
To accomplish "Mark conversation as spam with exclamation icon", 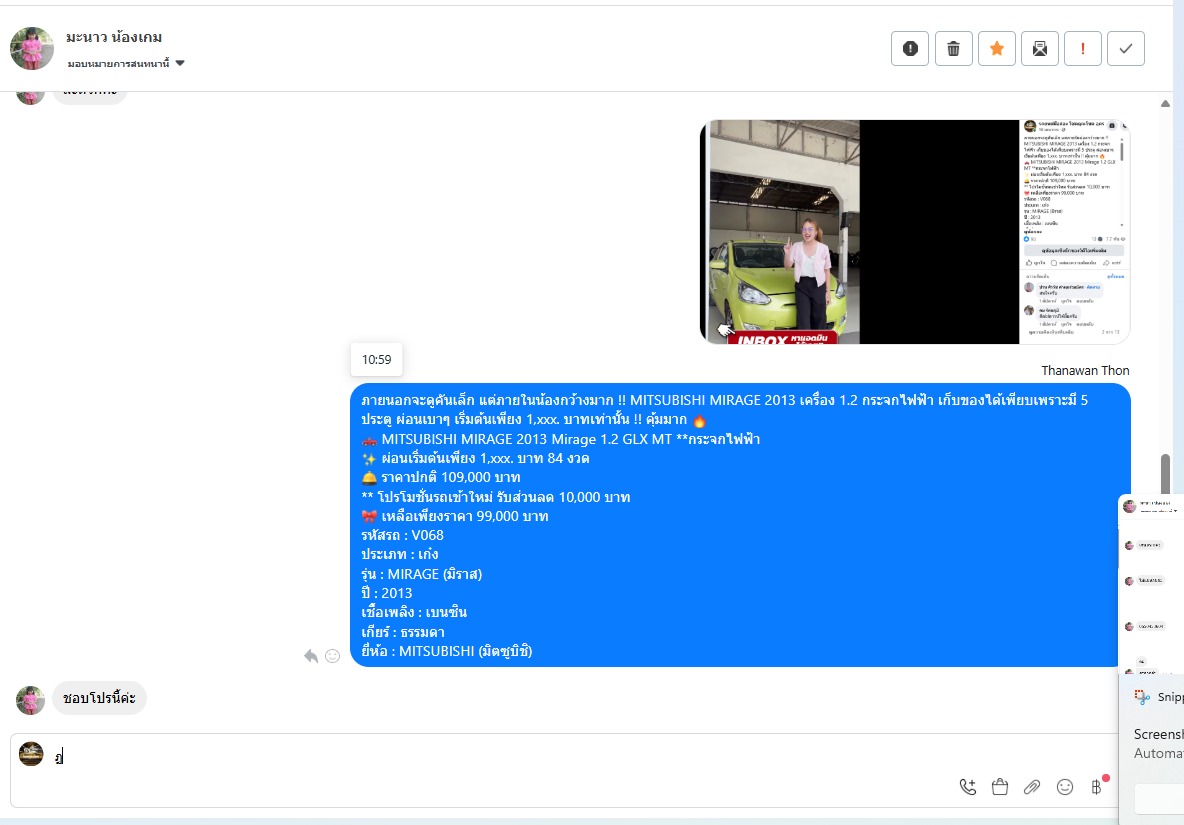I will (x=910, y=49).
